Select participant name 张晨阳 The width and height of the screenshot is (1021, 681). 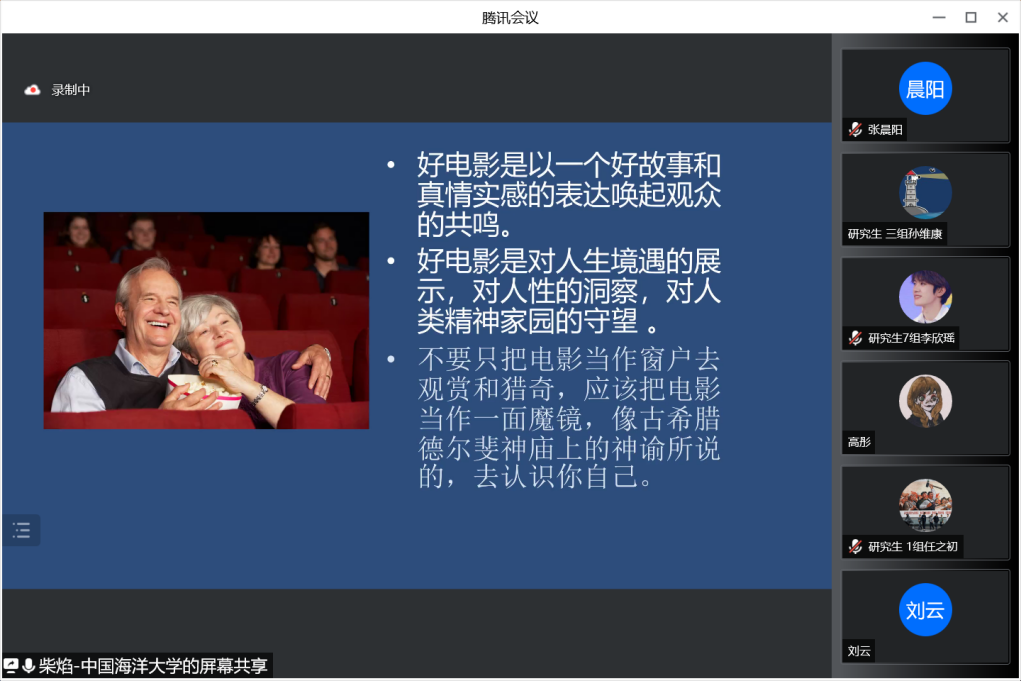tap(885, 130)
